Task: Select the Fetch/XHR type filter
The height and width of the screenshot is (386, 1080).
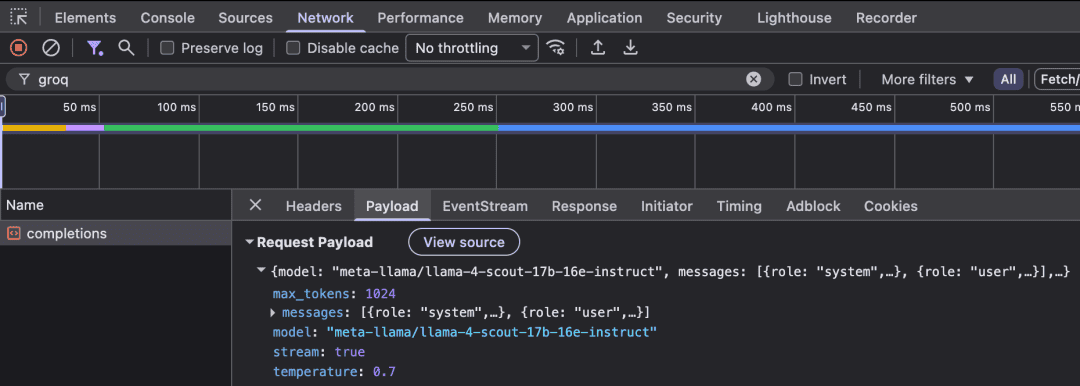Action: 1057,79
